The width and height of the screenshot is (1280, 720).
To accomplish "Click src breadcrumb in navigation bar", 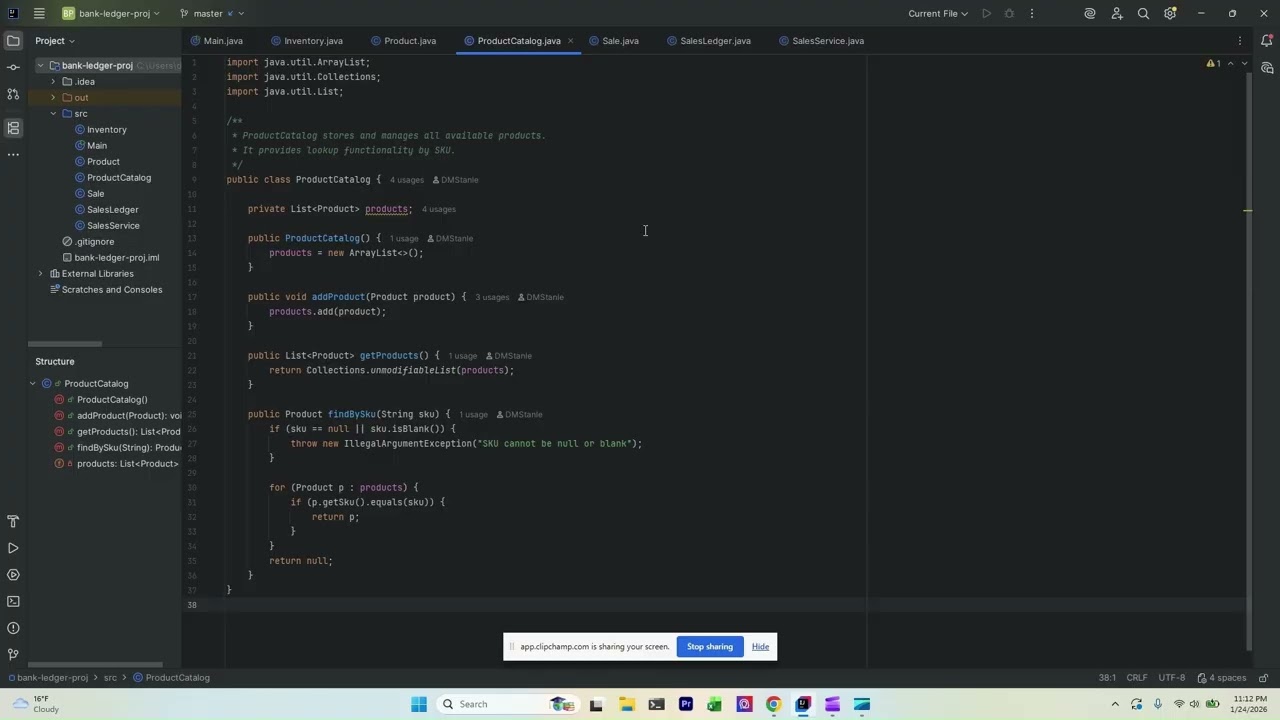I will tap(110, 677).
